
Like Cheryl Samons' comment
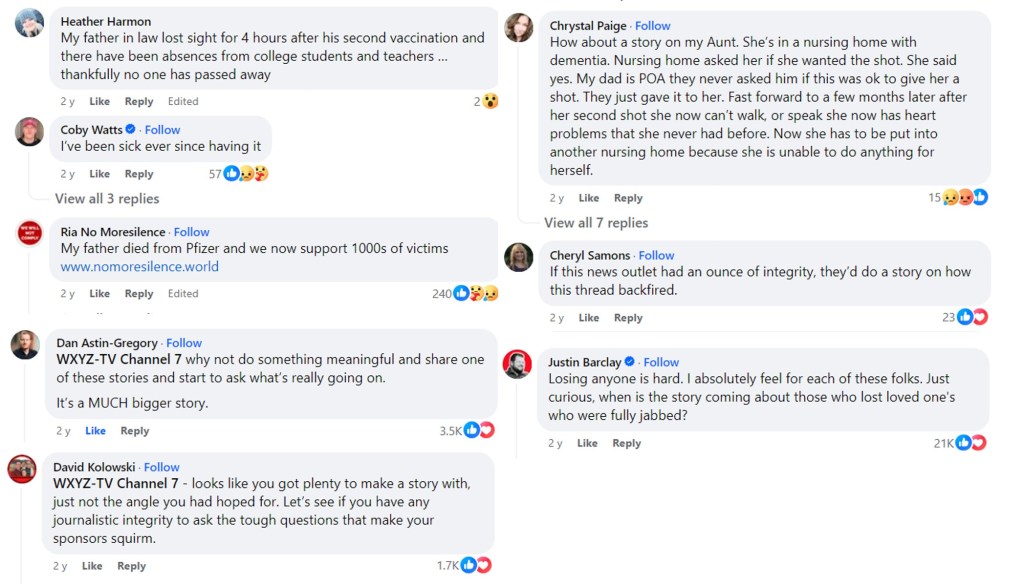589,318
